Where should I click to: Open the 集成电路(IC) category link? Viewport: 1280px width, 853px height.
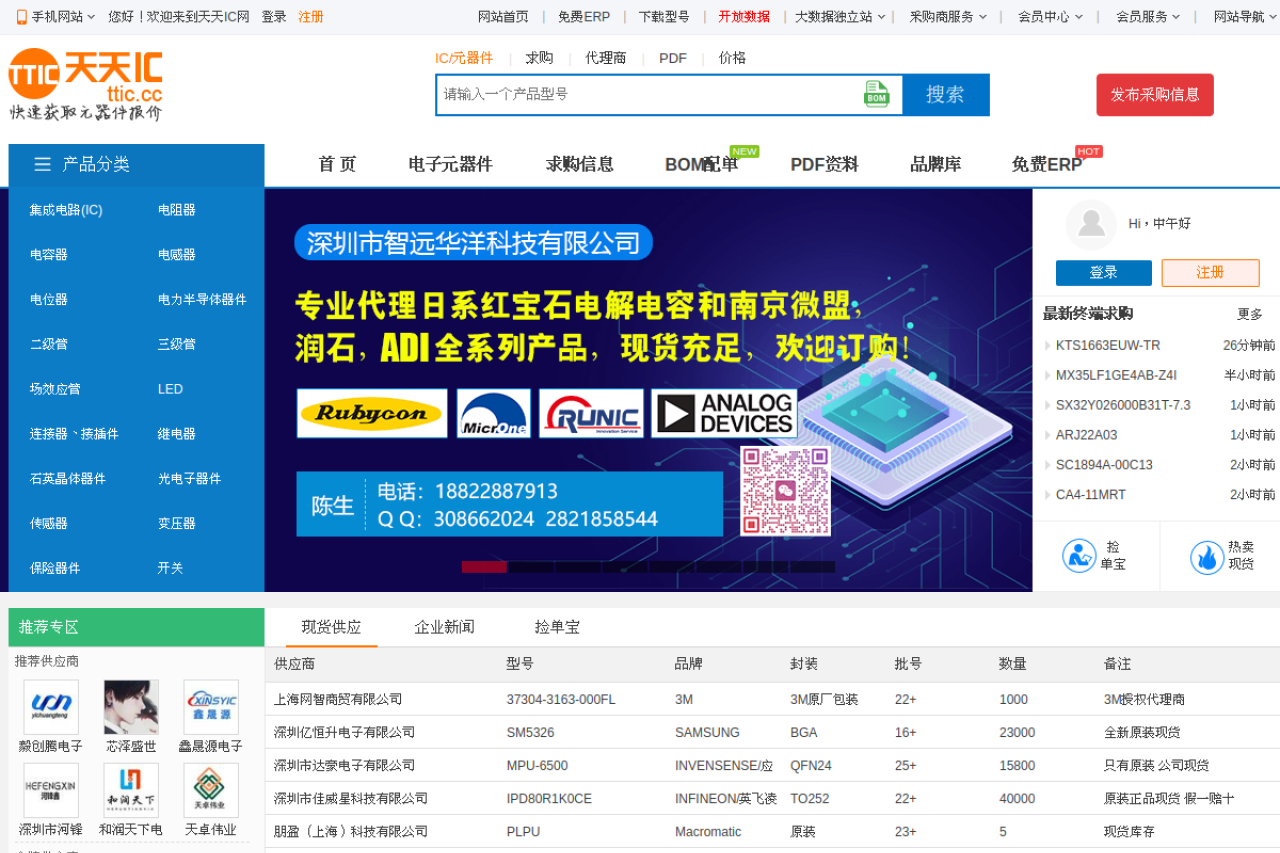[x=66, y=210]
